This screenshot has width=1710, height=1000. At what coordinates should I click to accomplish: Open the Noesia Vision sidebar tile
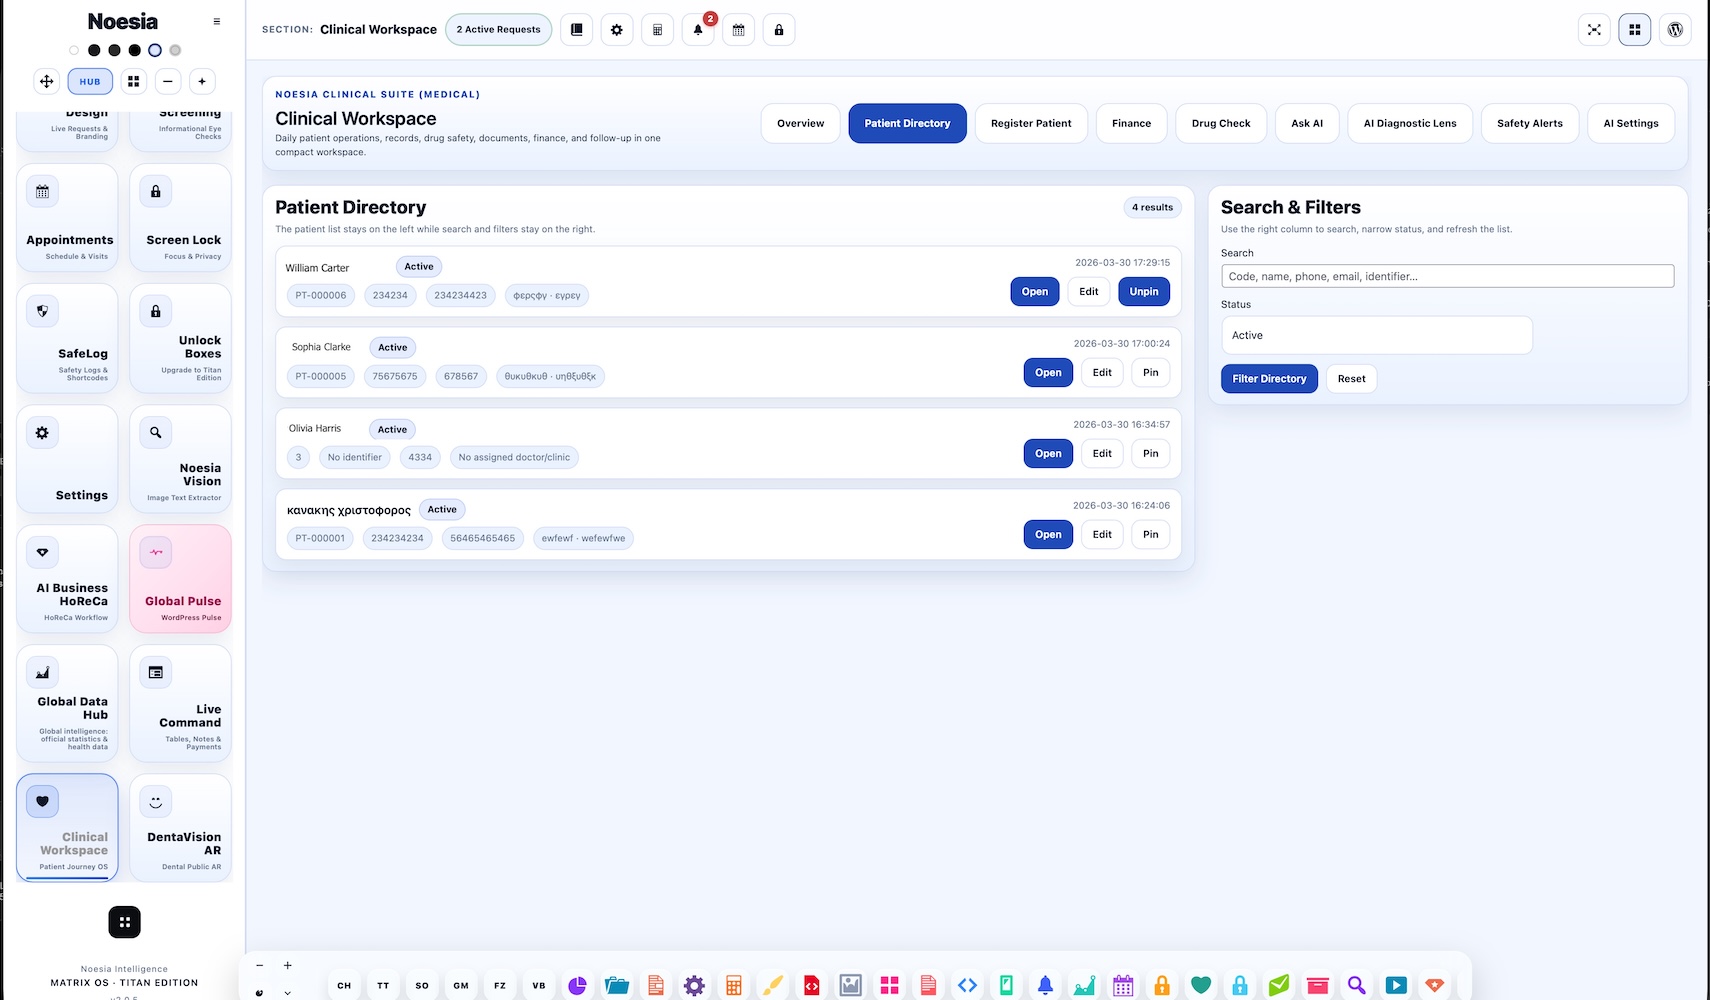(181, 459)
